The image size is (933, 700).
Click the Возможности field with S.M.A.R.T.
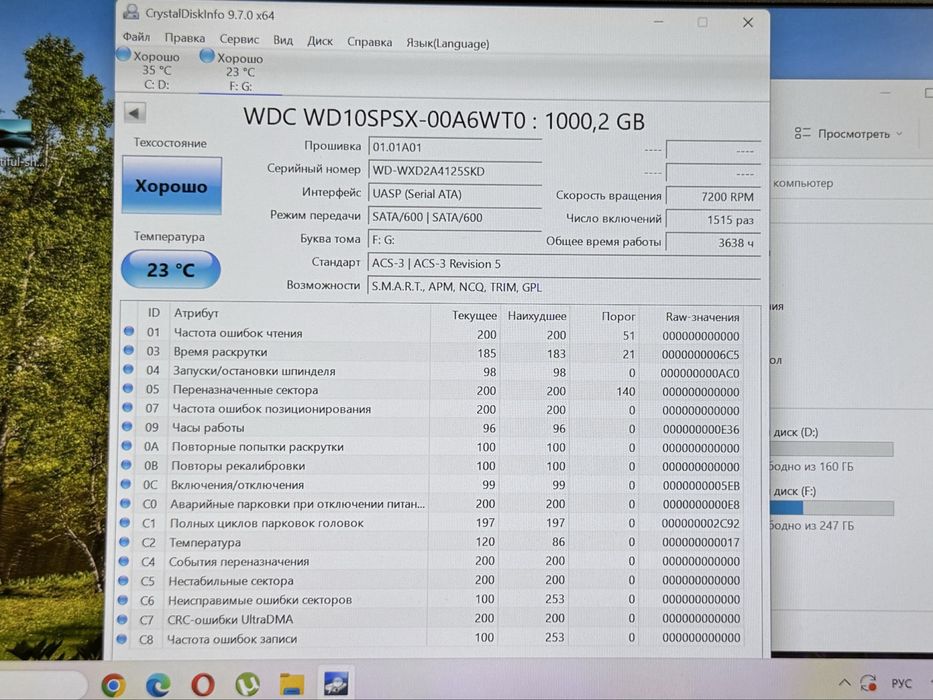tap(564, 287)
